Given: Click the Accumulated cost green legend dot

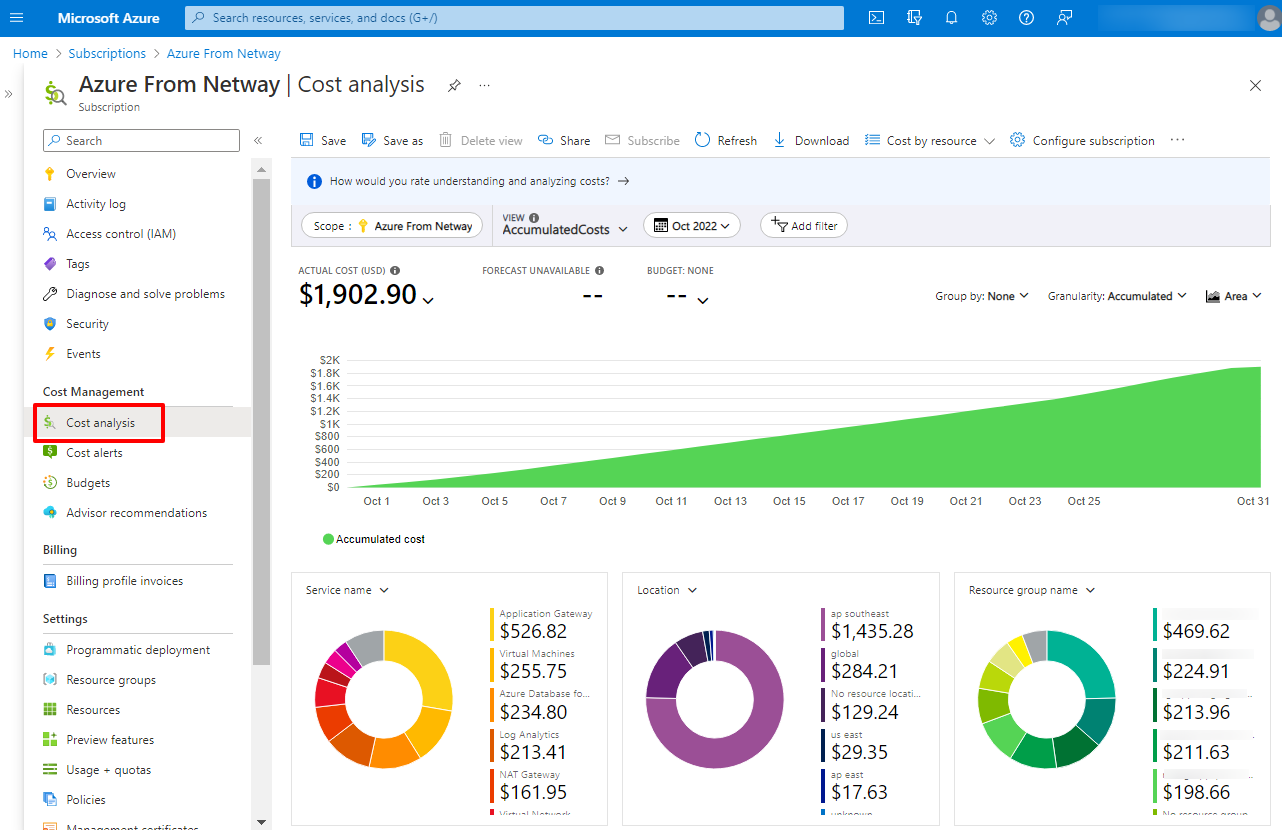Looking at the screenshot, I should pos(328,539).
